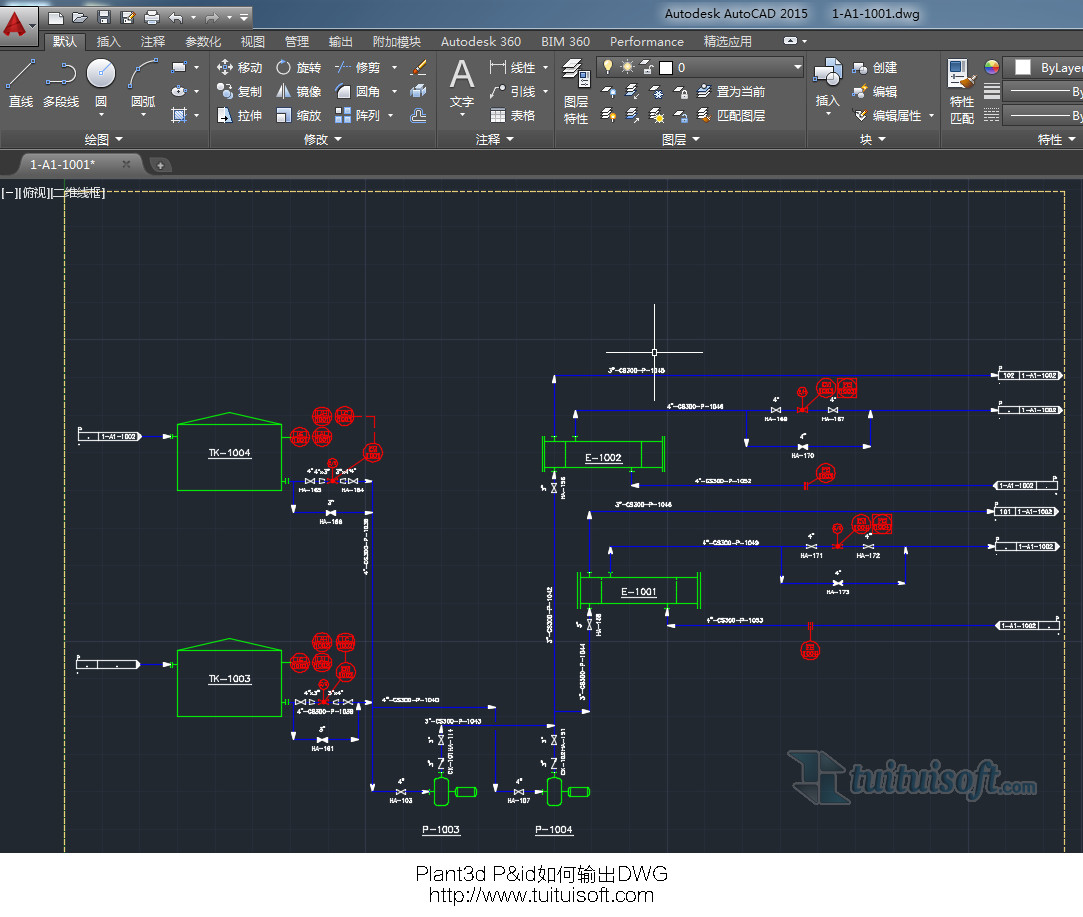Viewport: 1083px width, 917px height.
Task: Switch to the Insert (插入) ribbon tab
Action: click(x=108, y=42)
